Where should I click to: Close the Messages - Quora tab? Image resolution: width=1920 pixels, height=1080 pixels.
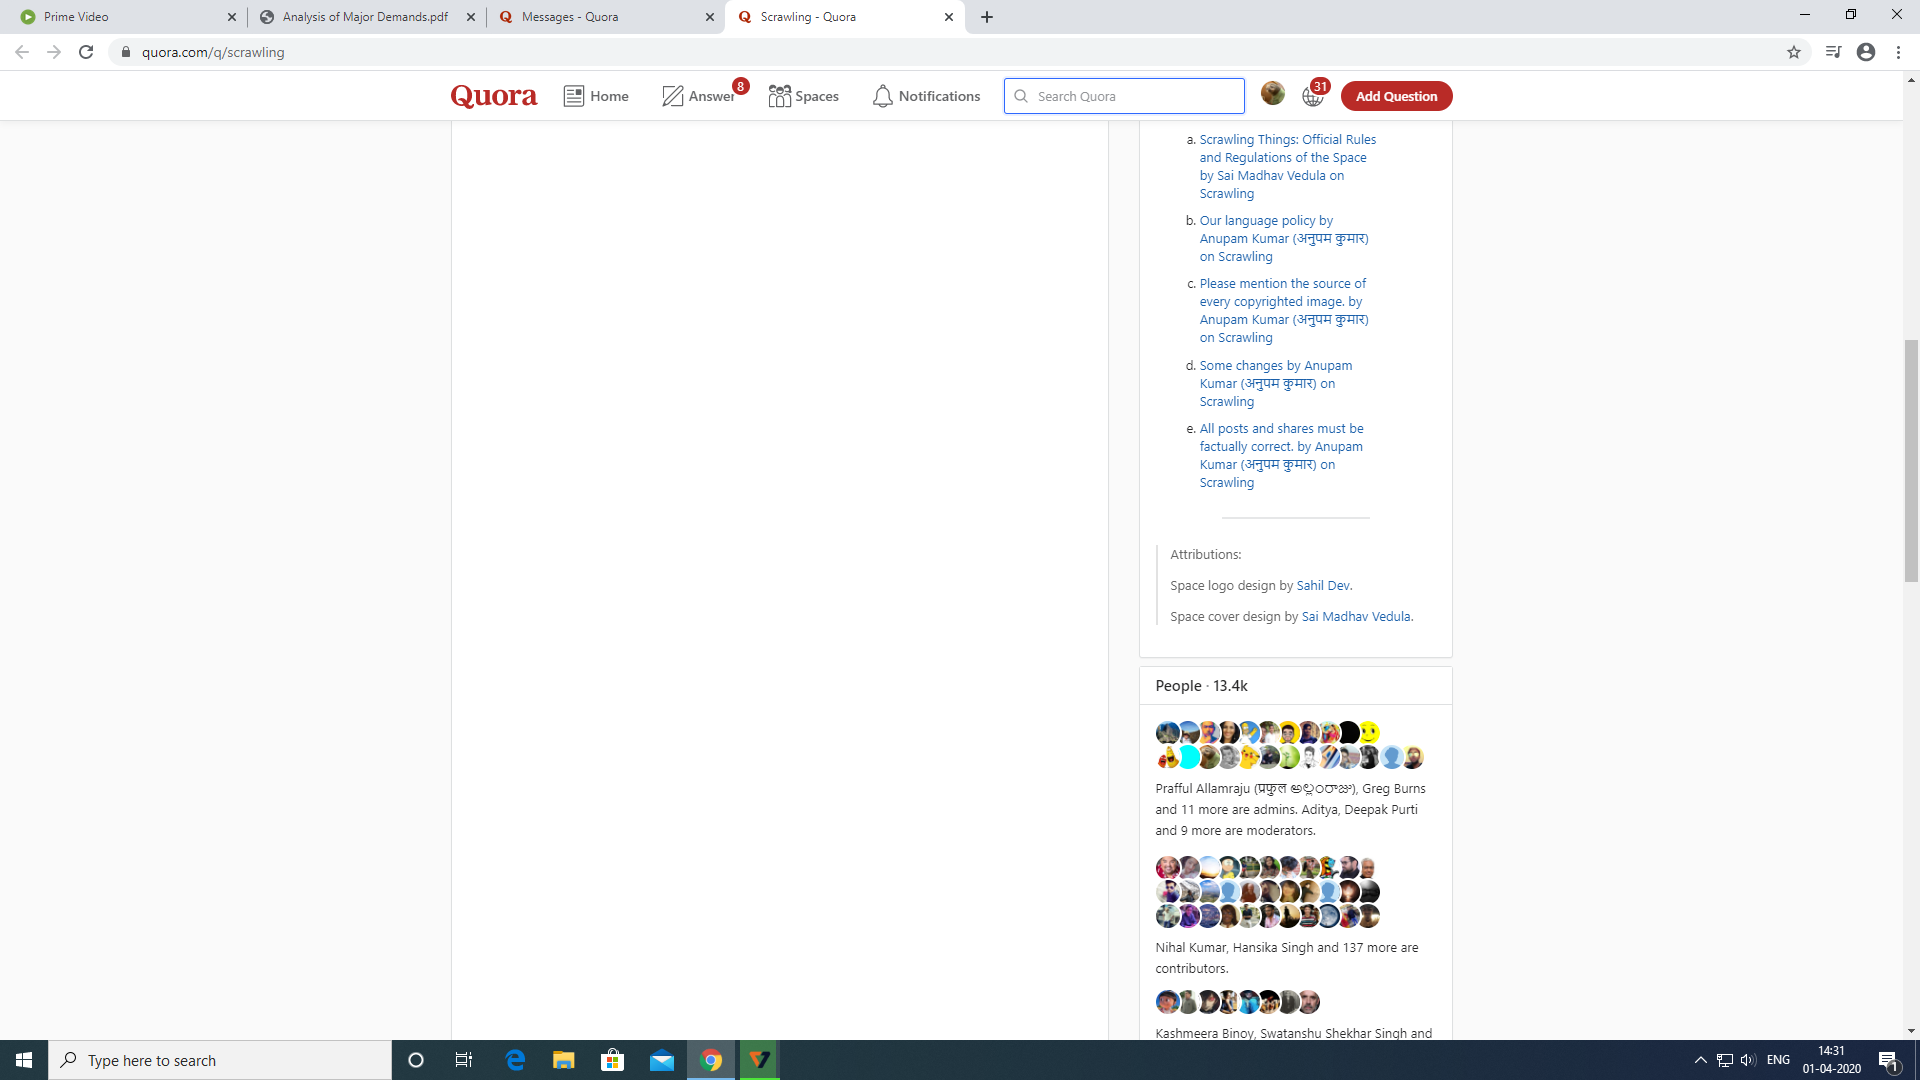click(x=710, y=17)
